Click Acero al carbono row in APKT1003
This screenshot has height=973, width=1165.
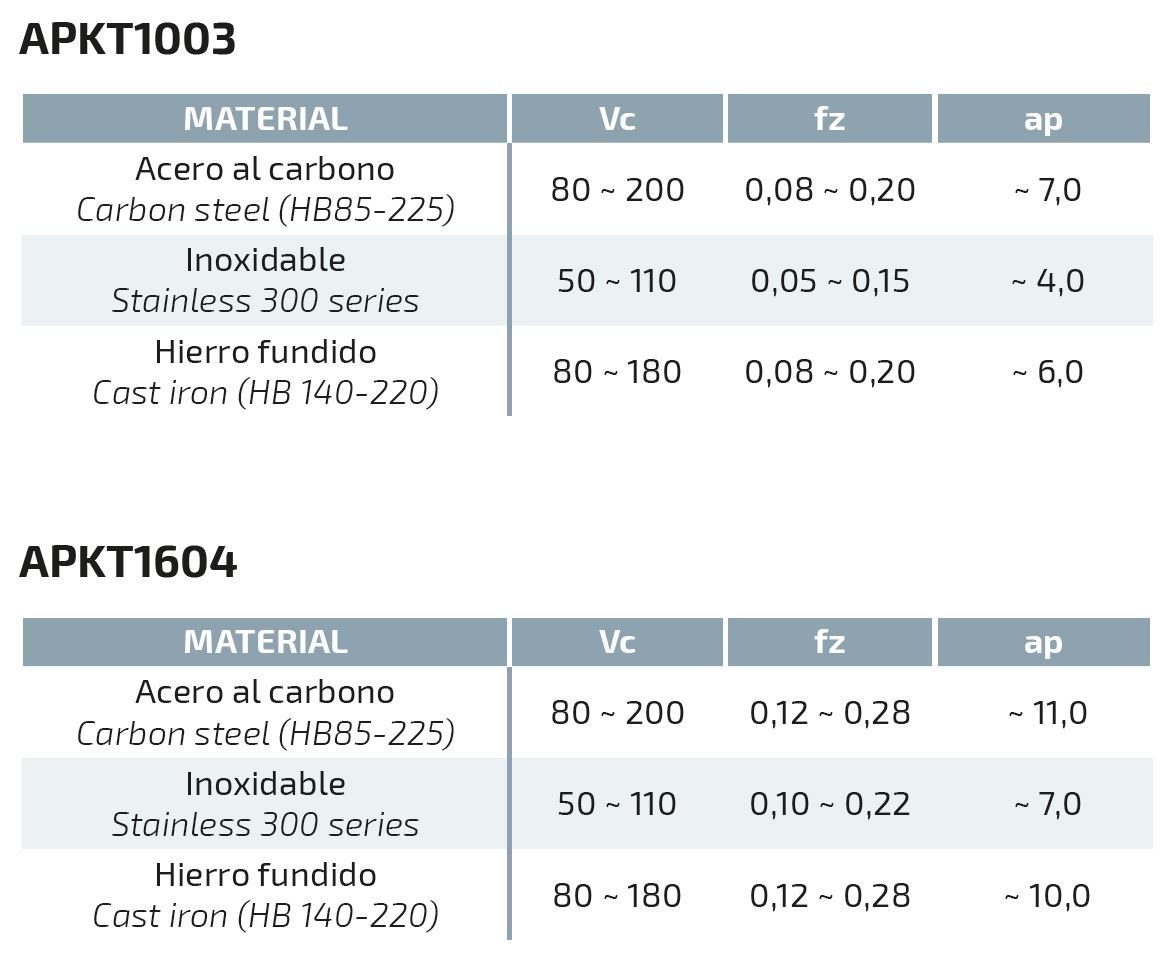coord(587,189)
